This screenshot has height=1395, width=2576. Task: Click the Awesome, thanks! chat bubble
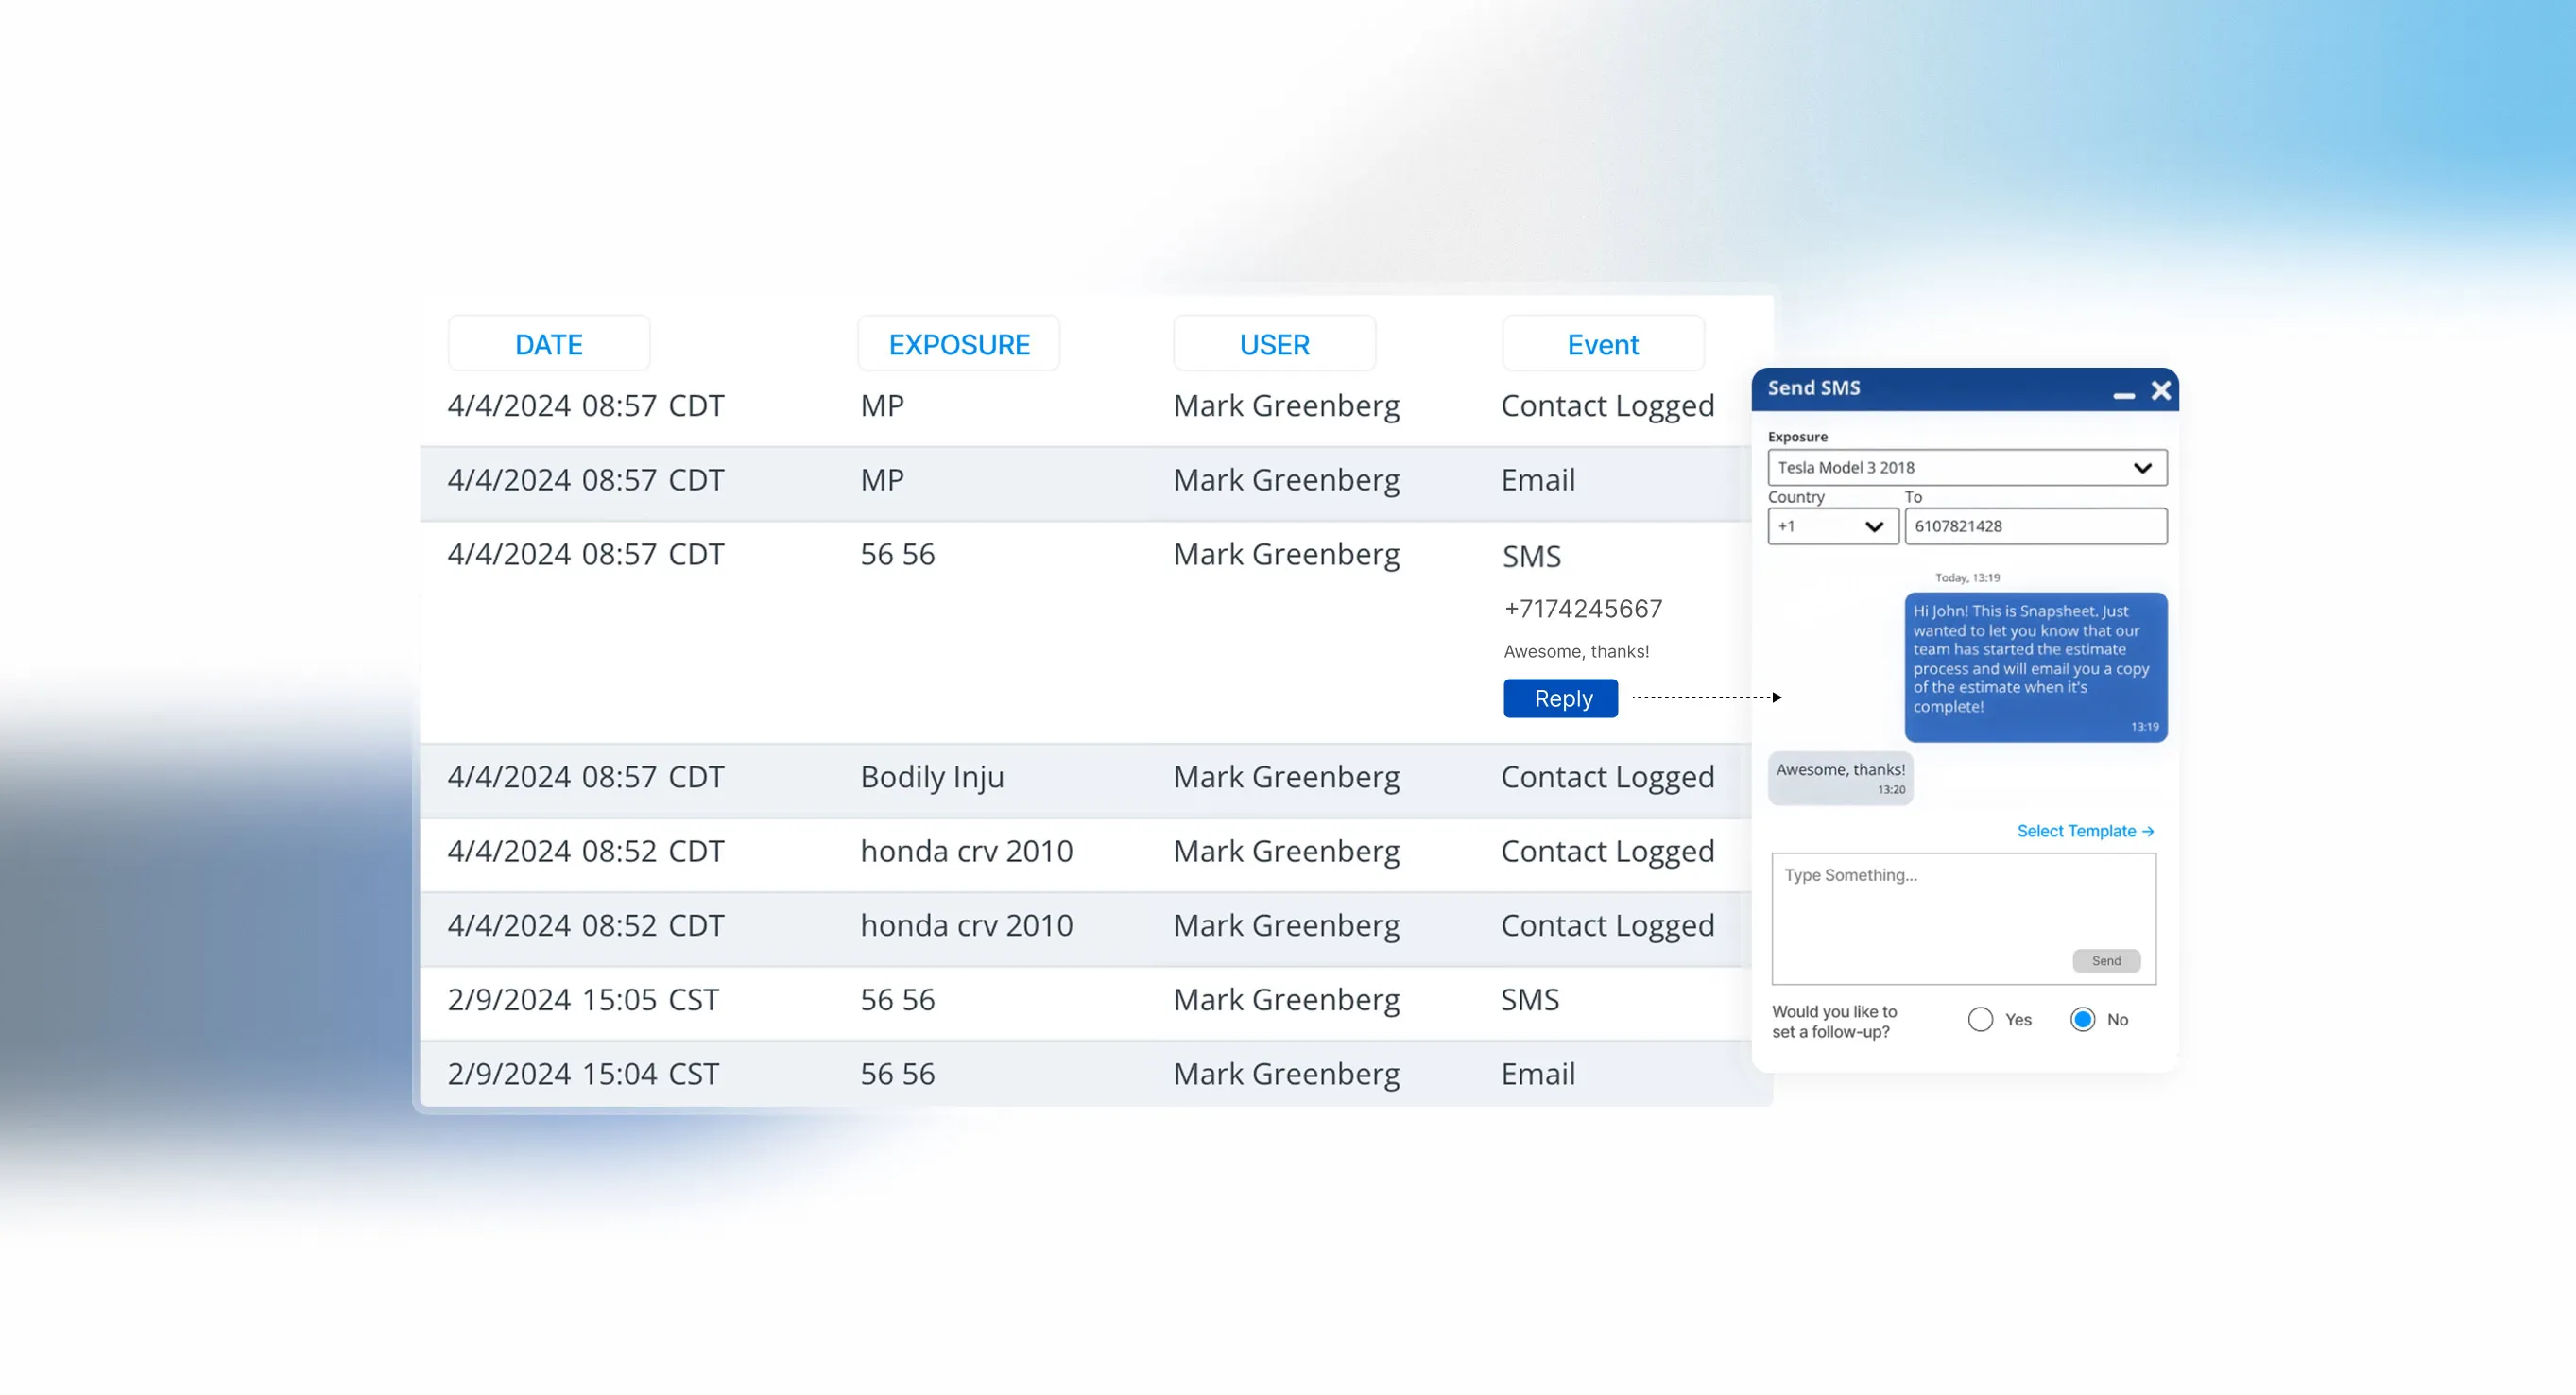tap(1840, 777)
